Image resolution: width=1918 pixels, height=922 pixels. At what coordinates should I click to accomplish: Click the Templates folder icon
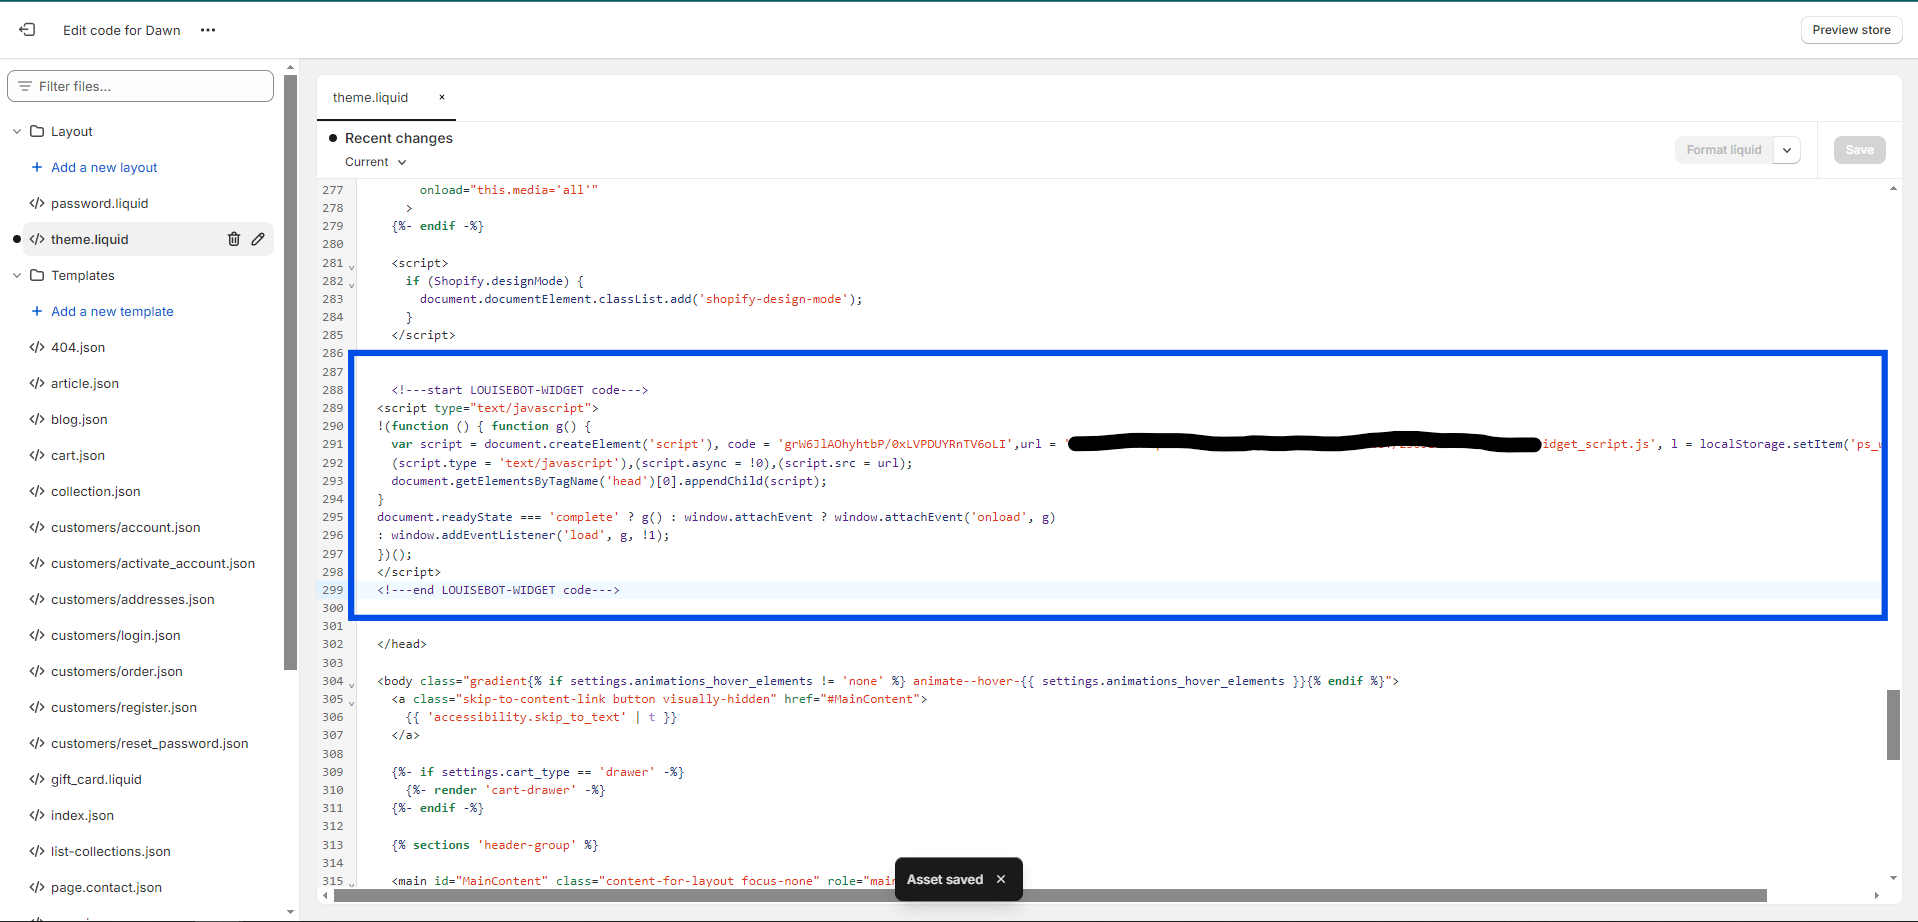click(x=37, y=275)
